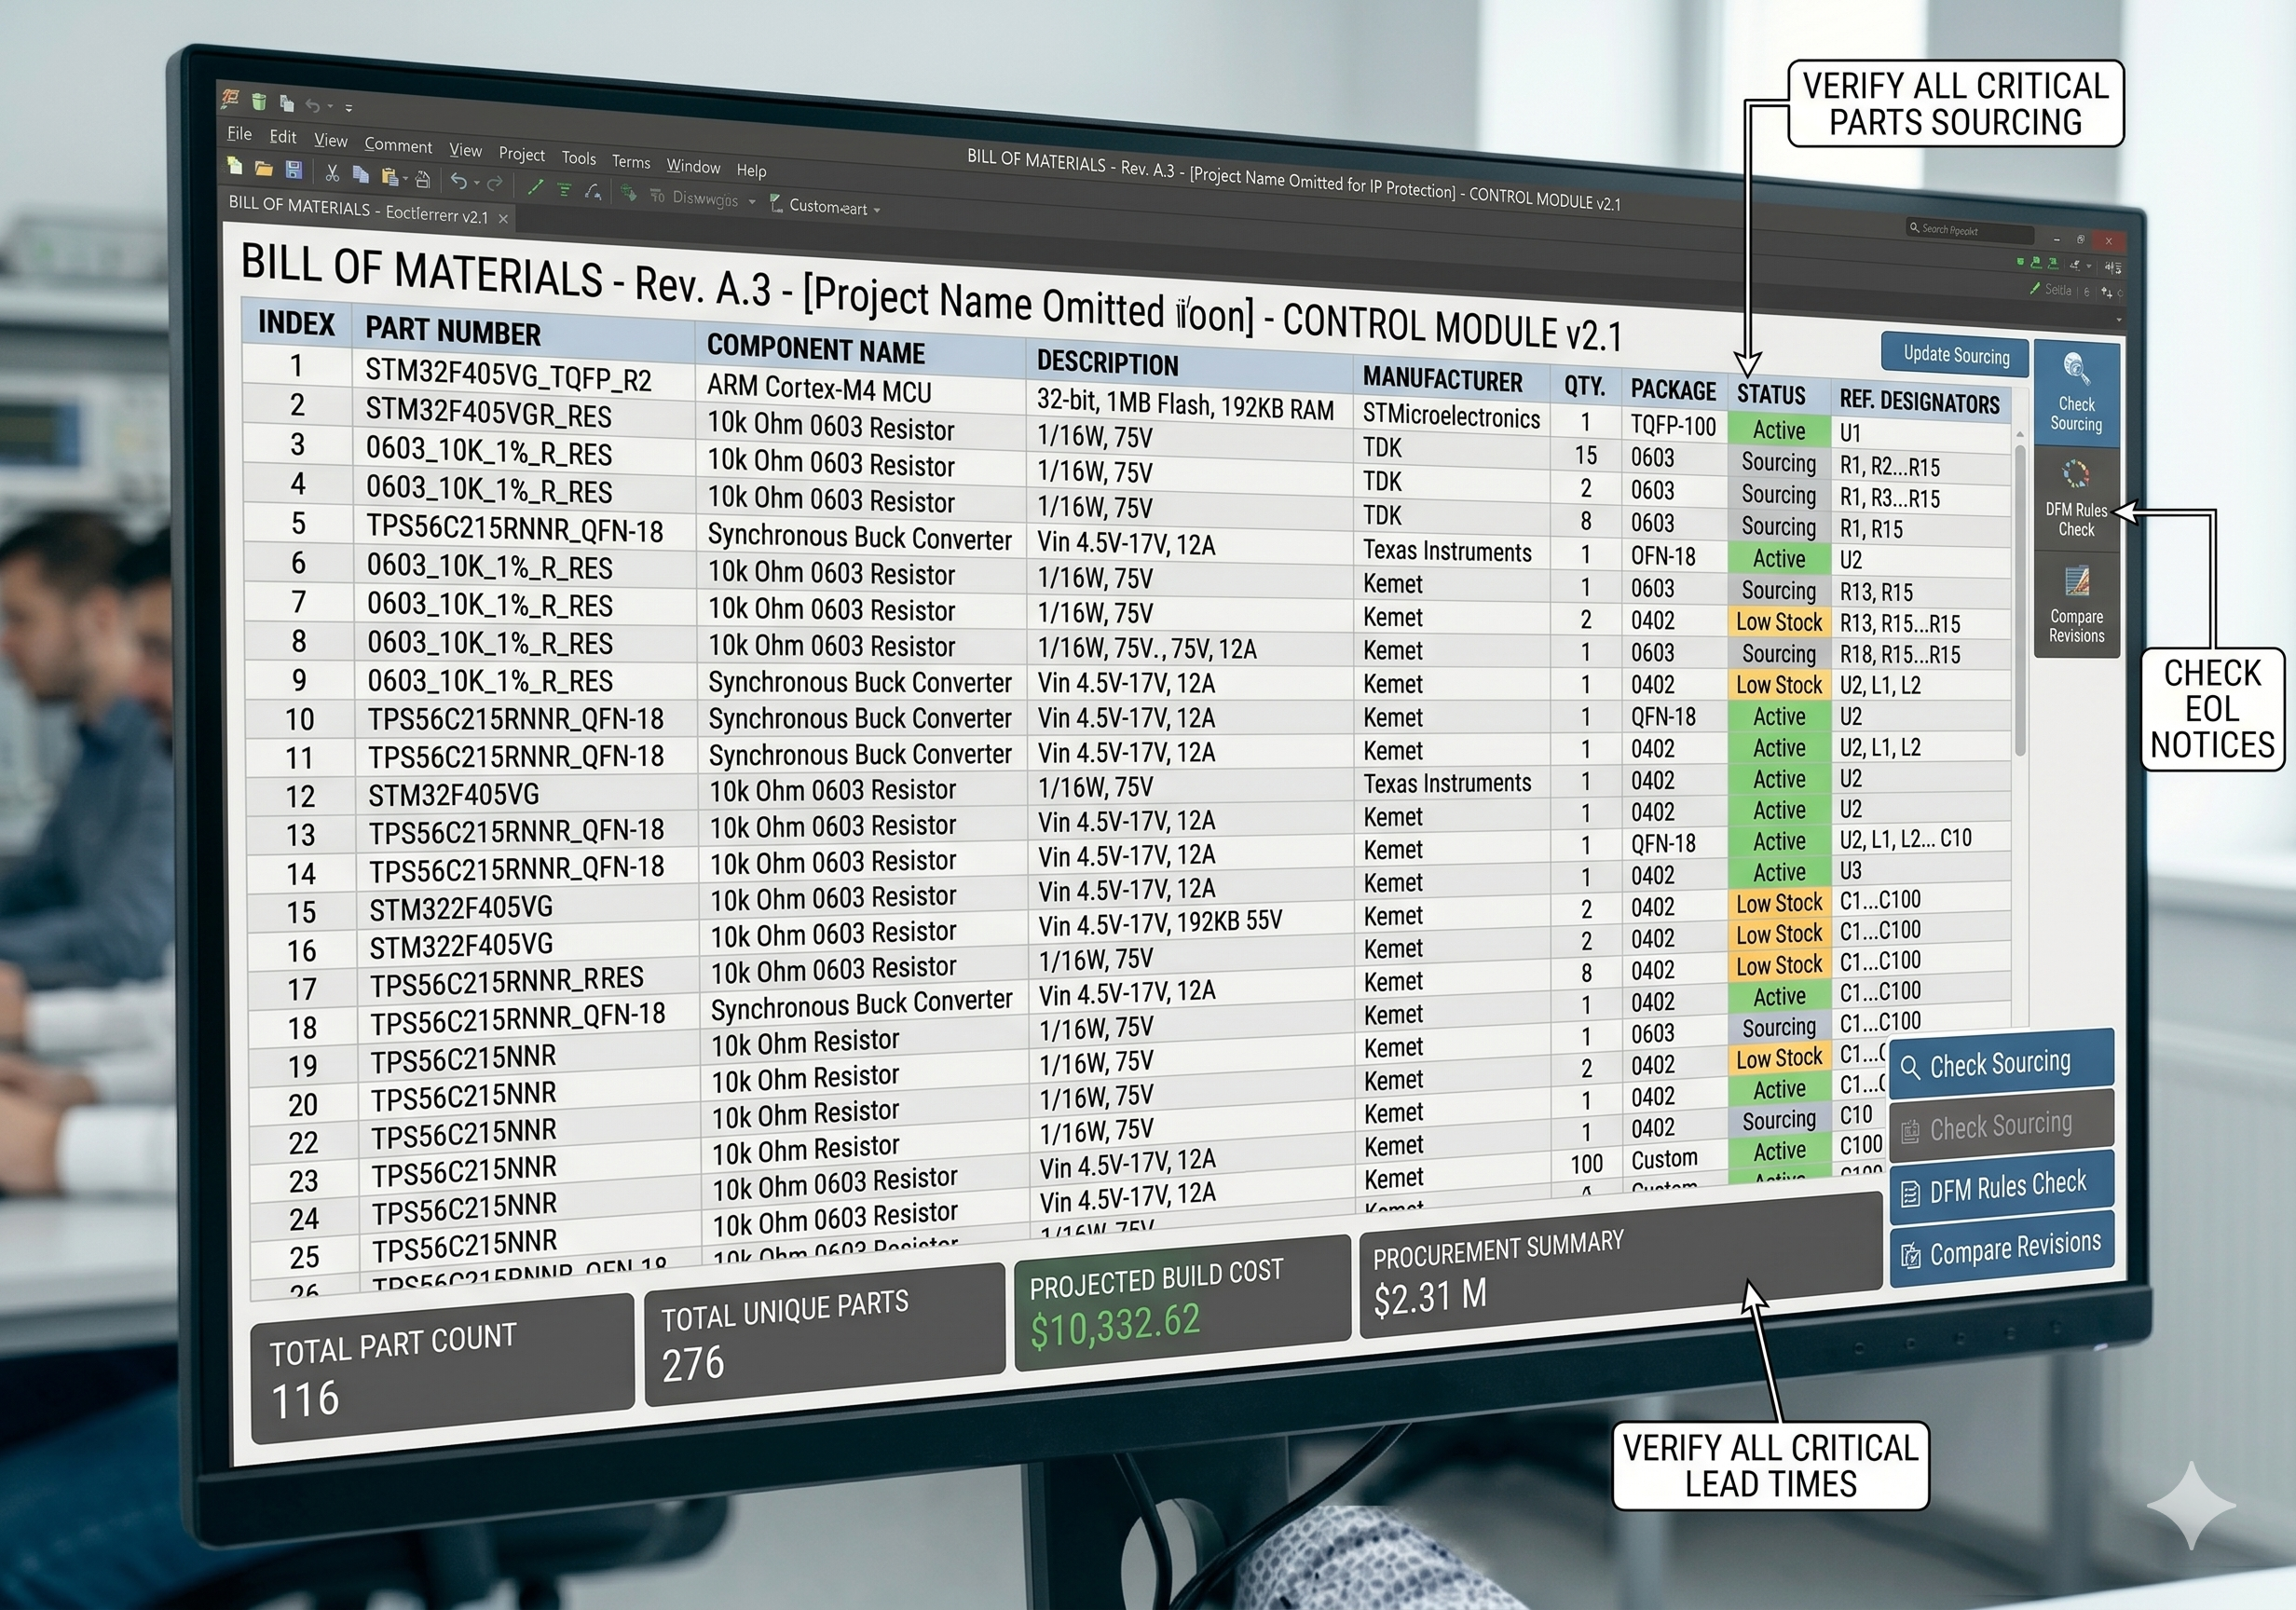The height and width of the screenshot is (1610, 2296).
Task: Click the blue Check Sourcing button at bottom right
Action: point(2001,1064)
